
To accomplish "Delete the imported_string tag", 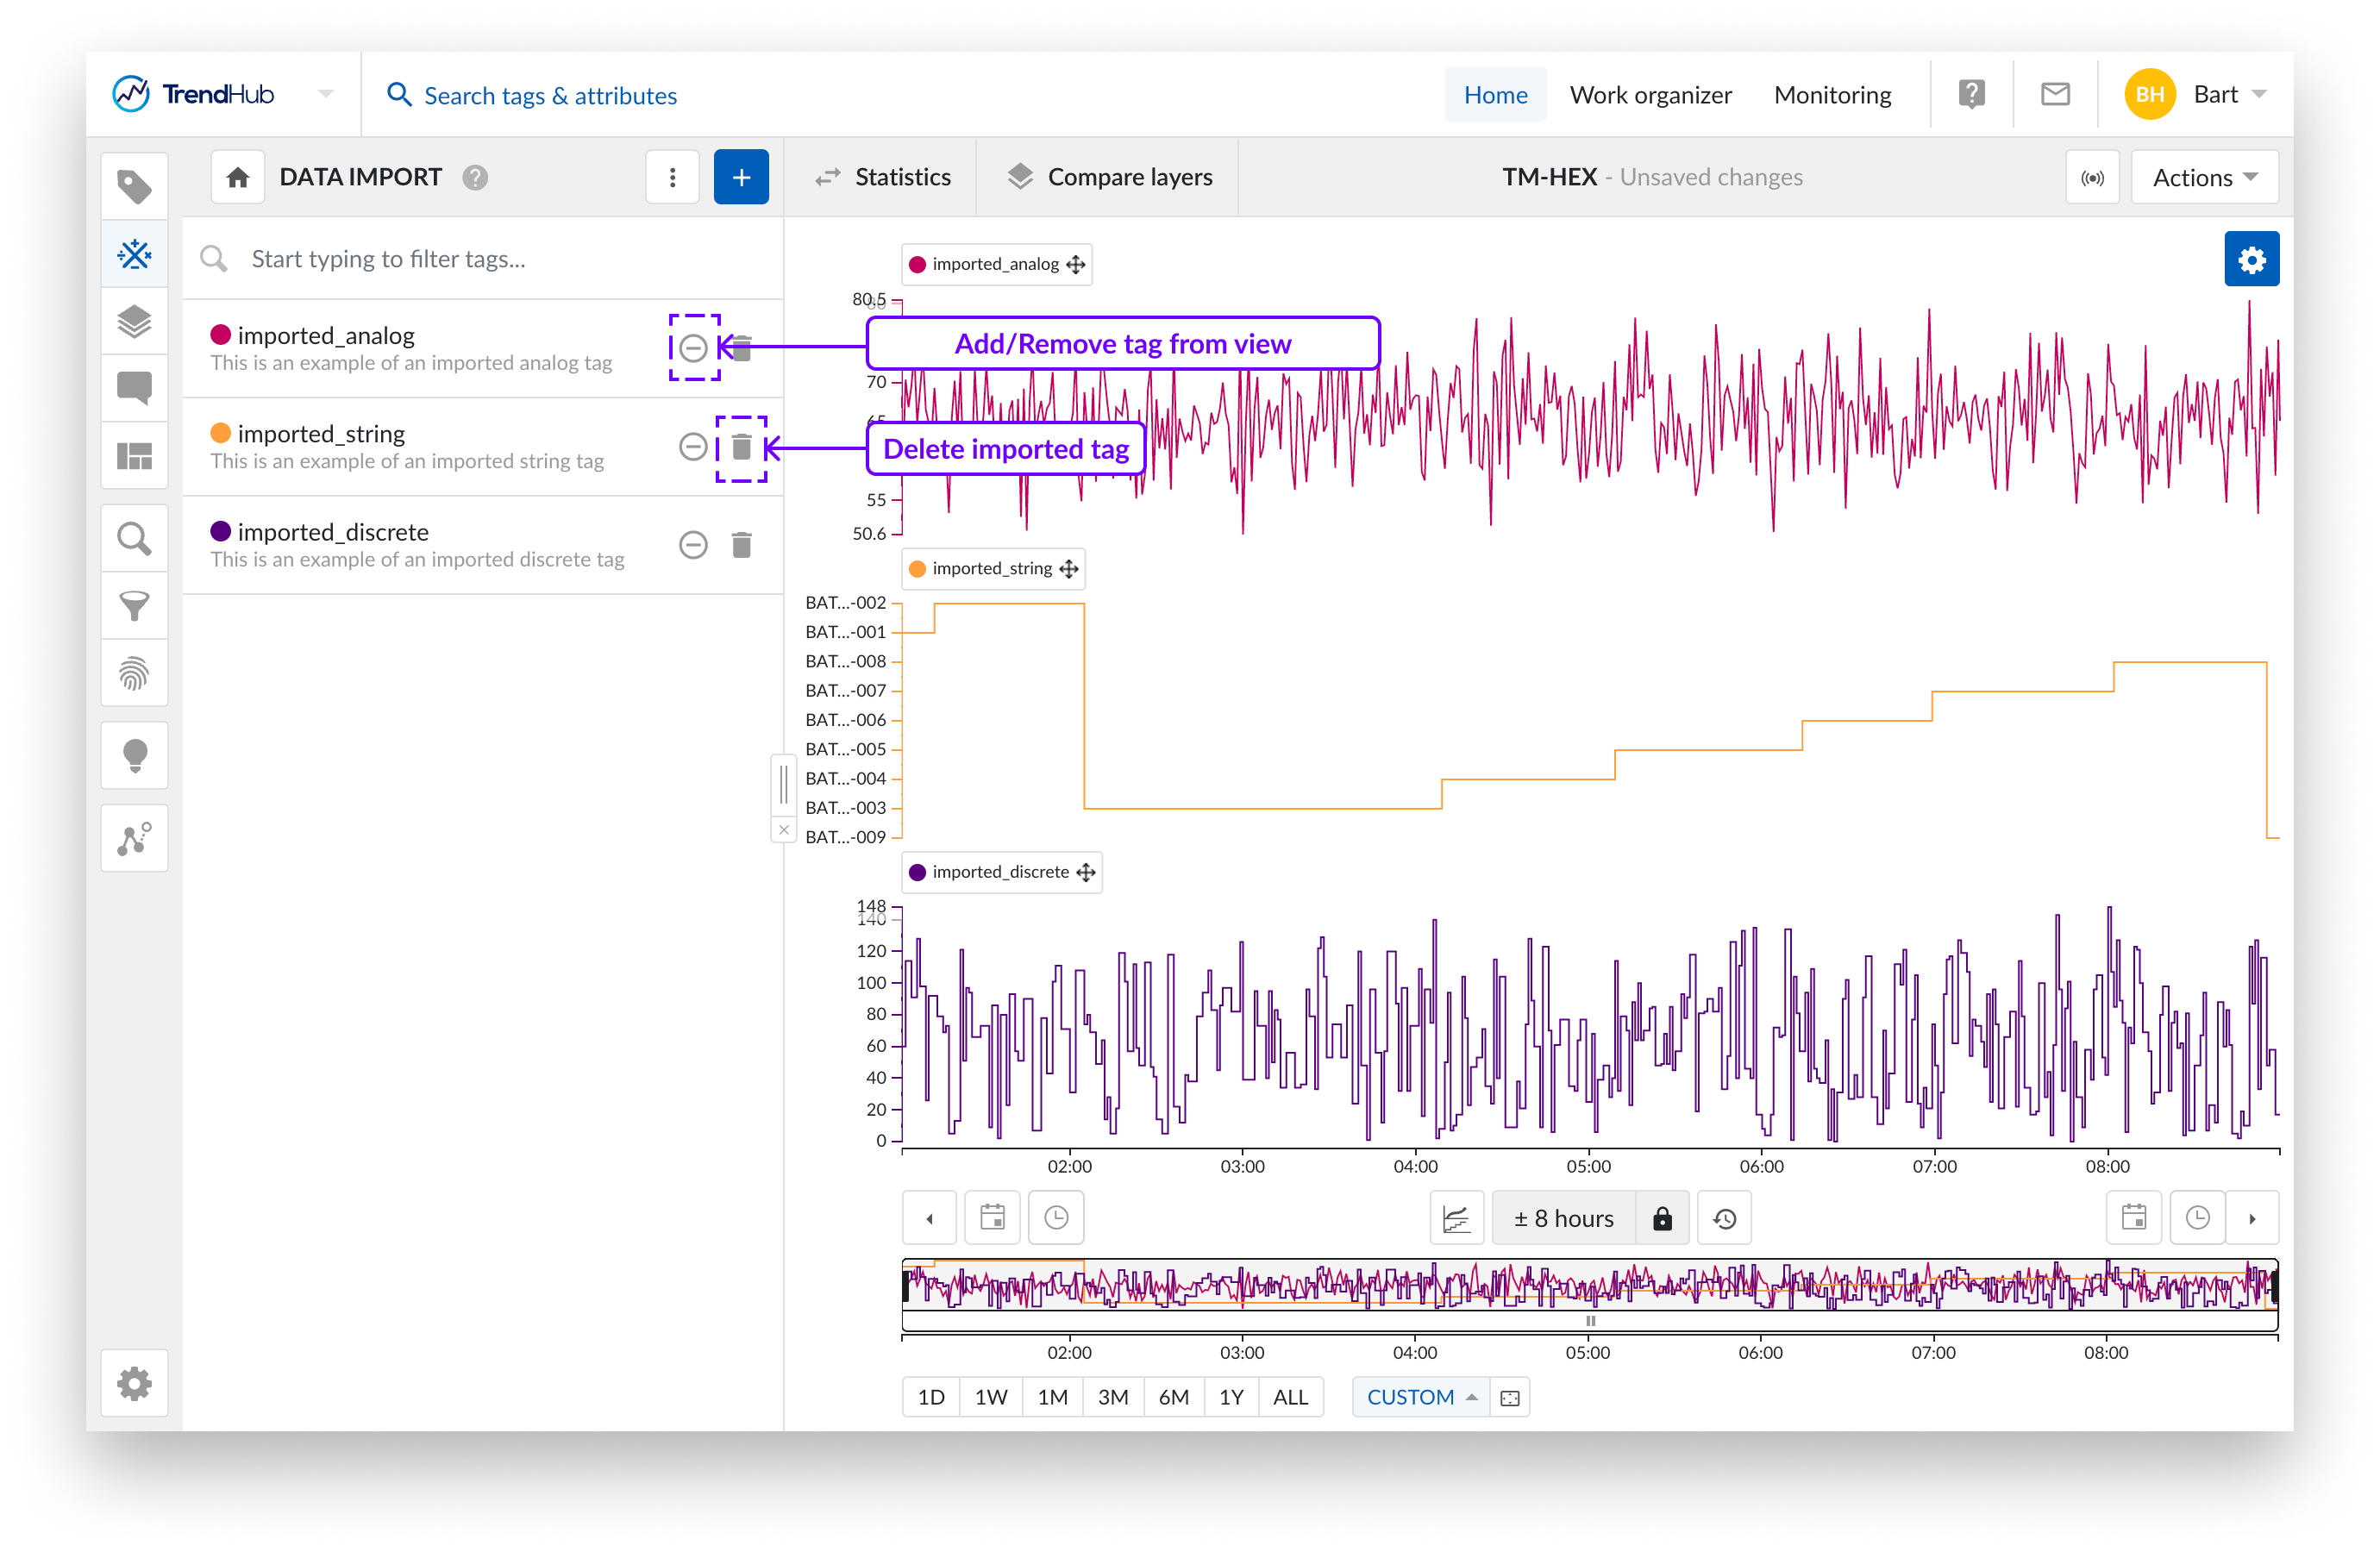I will click(x=741, y=447).
